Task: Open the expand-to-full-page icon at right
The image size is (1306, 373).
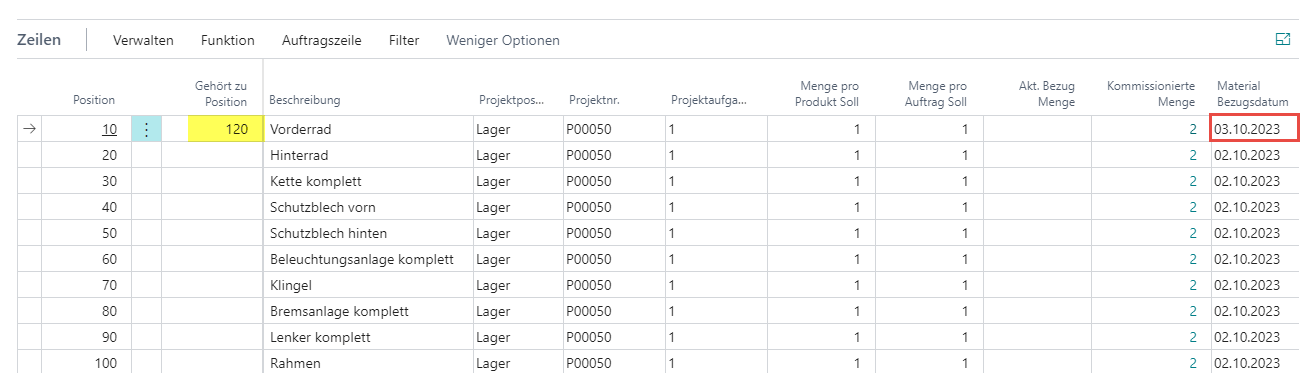Action: click(1283, 40)
